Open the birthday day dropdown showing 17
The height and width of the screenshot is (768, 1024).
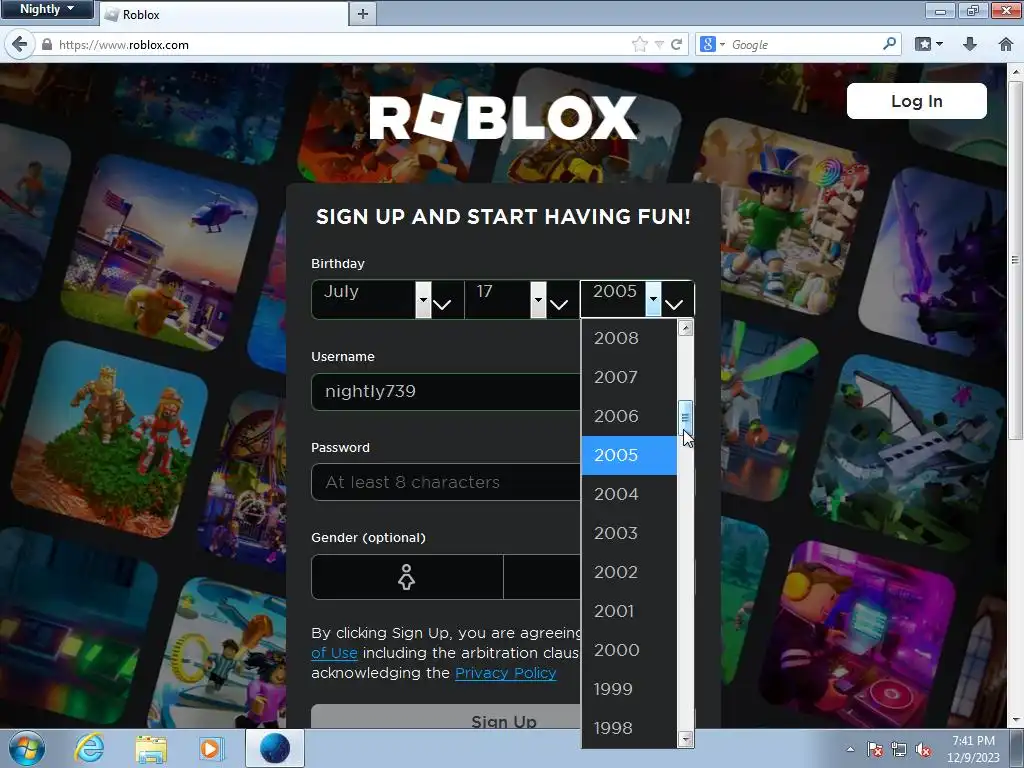pos(521,300)
